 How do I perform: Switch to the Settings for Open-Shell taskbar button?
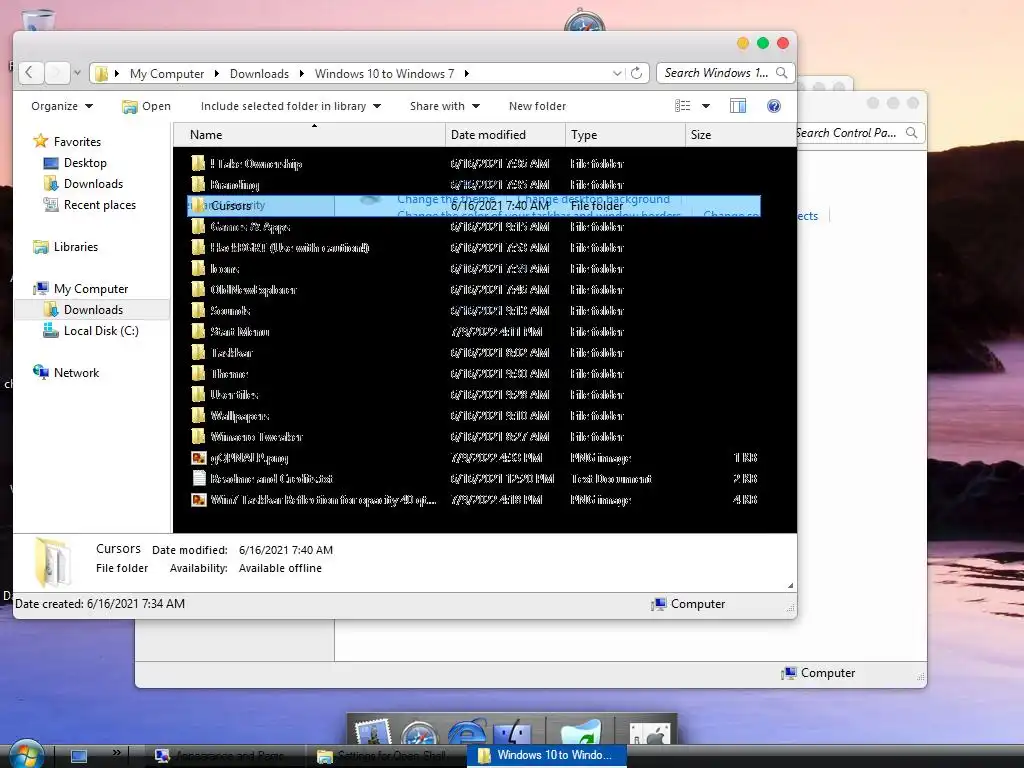pos(385,756)
